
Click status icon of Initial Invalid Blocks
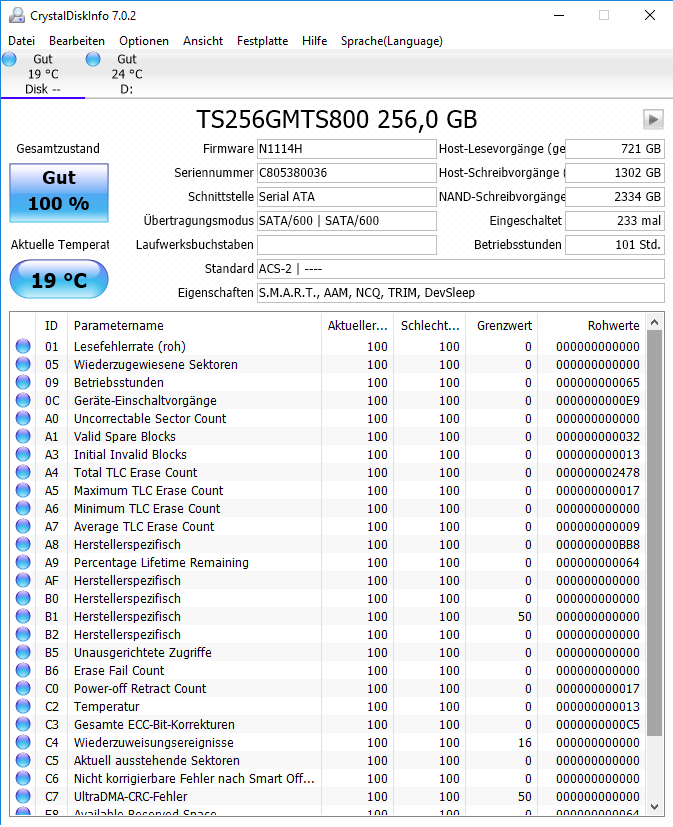pos(23,454)
